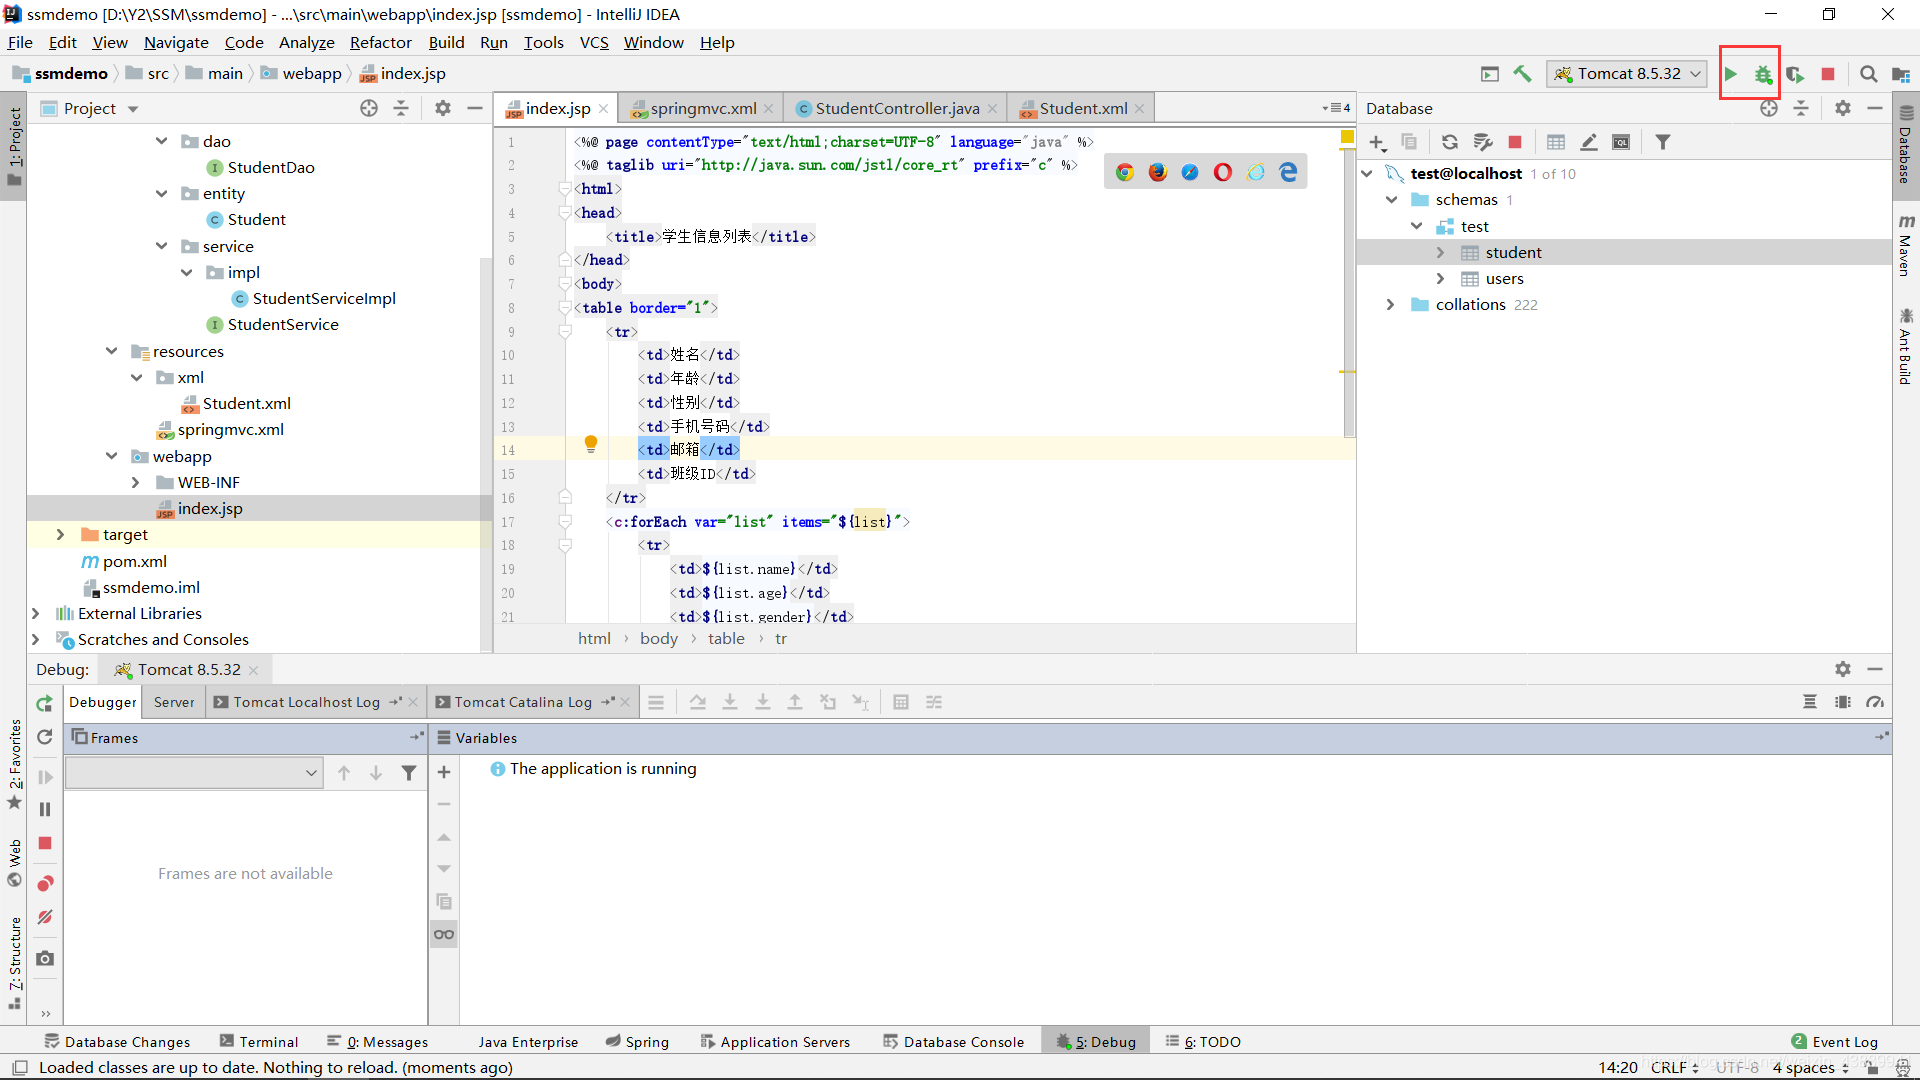The height and width of the screenshot is (1080, 1920).
Task: Open in Opera browser icon
Action: point(1223,172)
